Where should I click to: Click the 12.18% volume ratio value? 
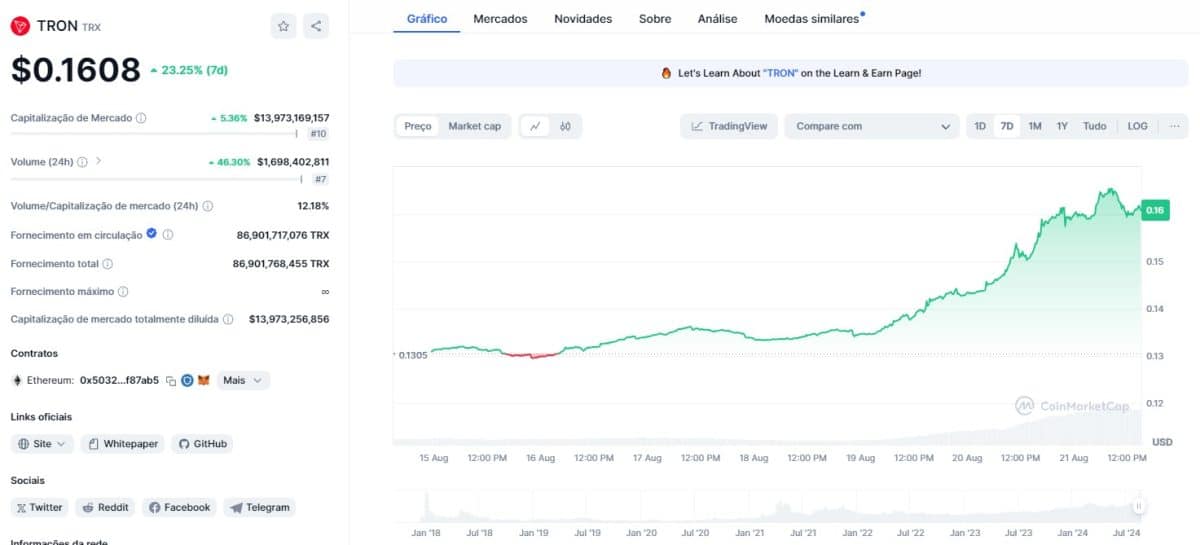click(313, 206)
